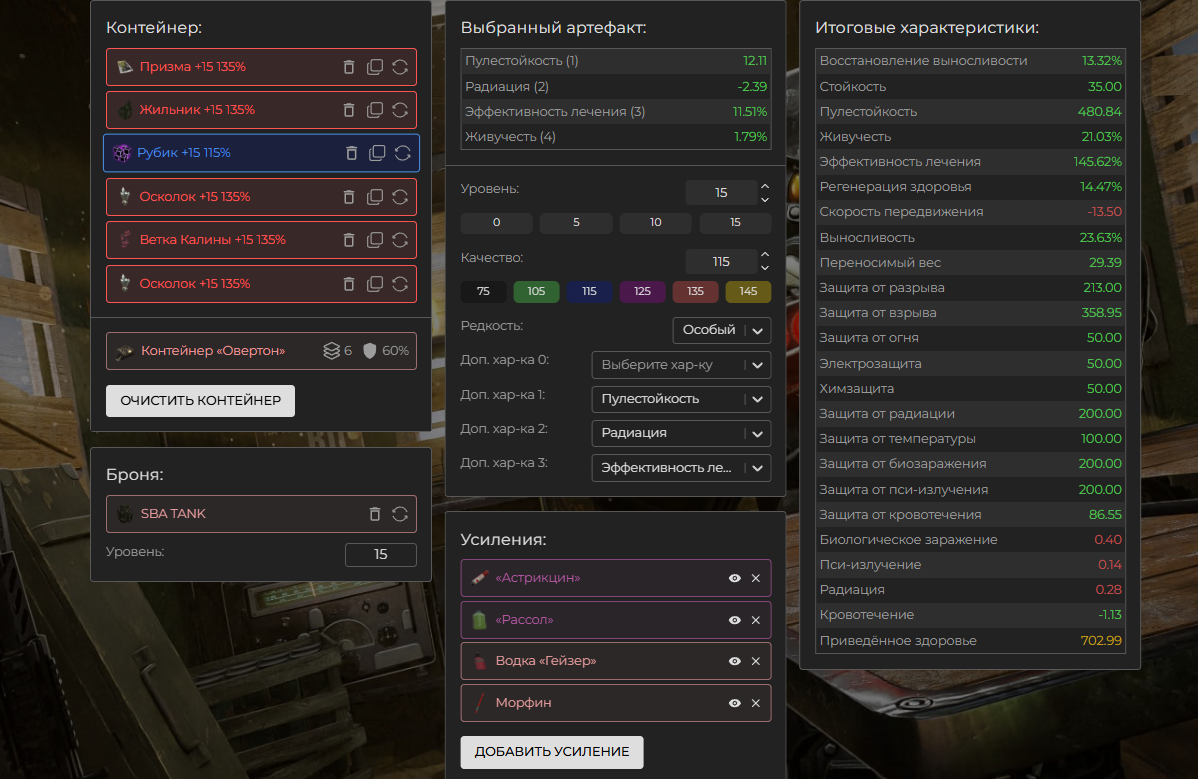
Task: Remove the Морфин boost with X icon
Action: tap(756, 703)
